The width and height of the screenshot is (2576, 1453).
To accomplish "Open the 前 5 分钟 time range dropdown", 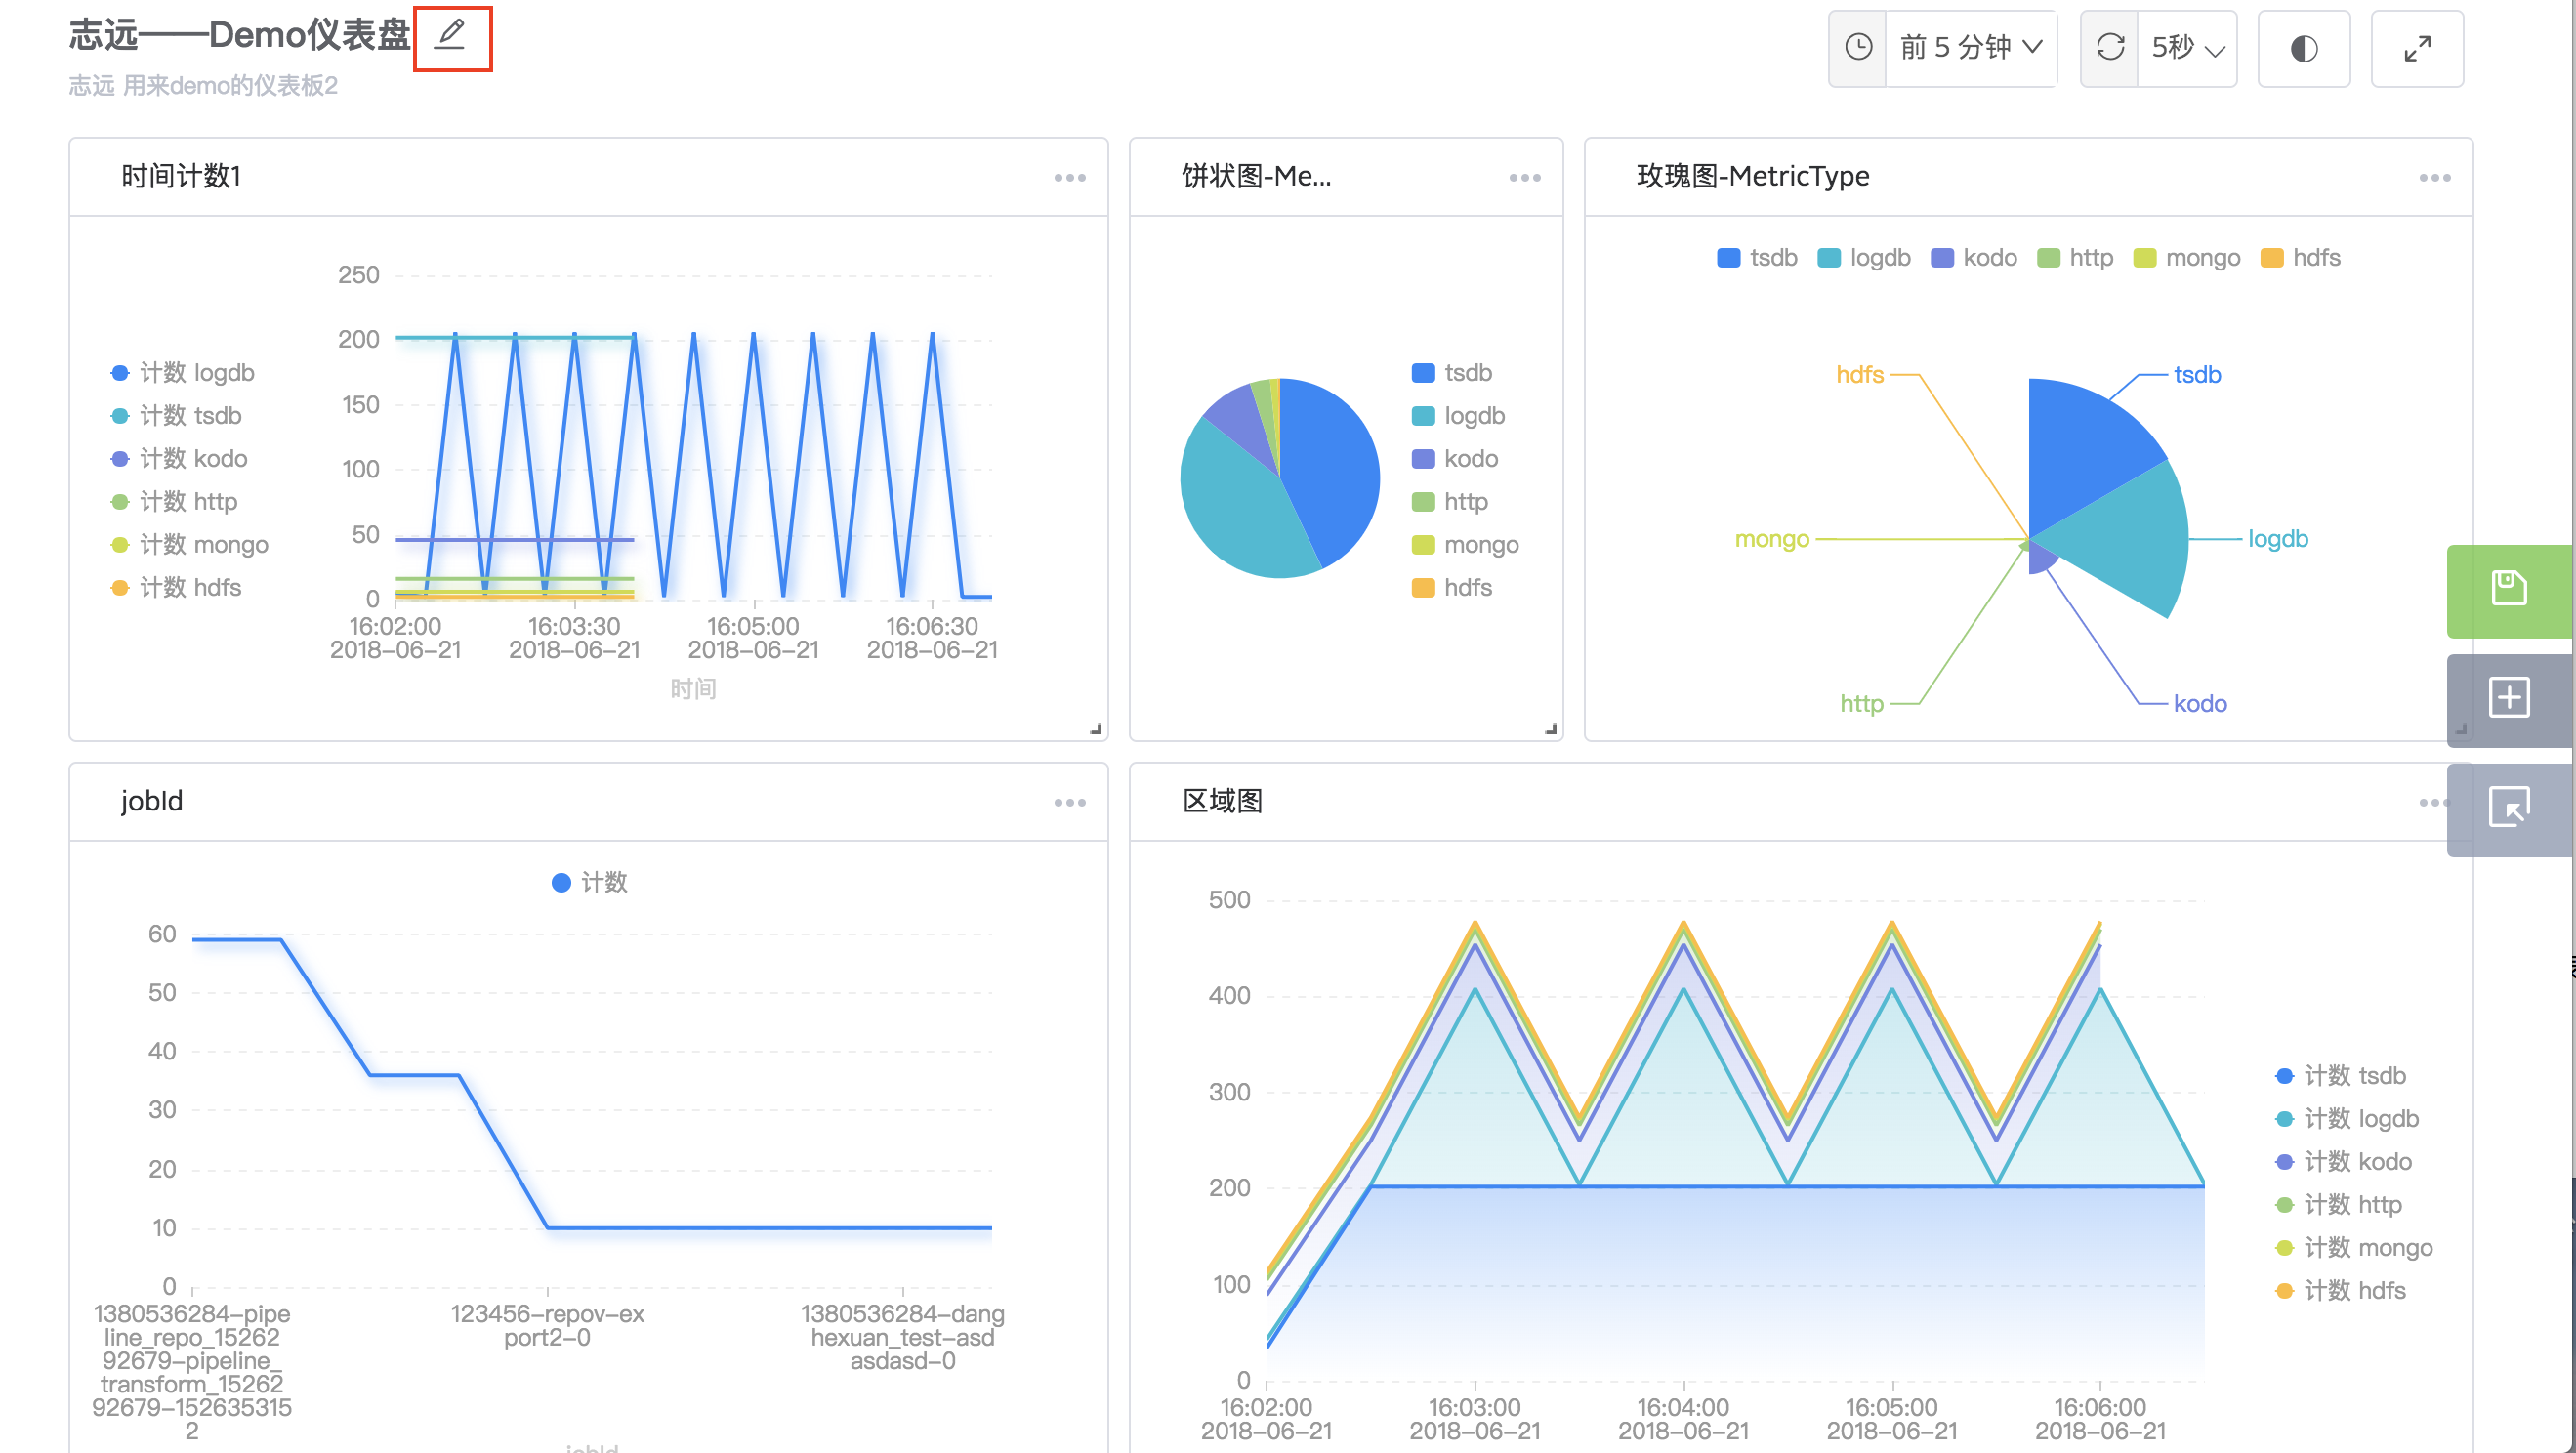I will [x=1969, y=48].
